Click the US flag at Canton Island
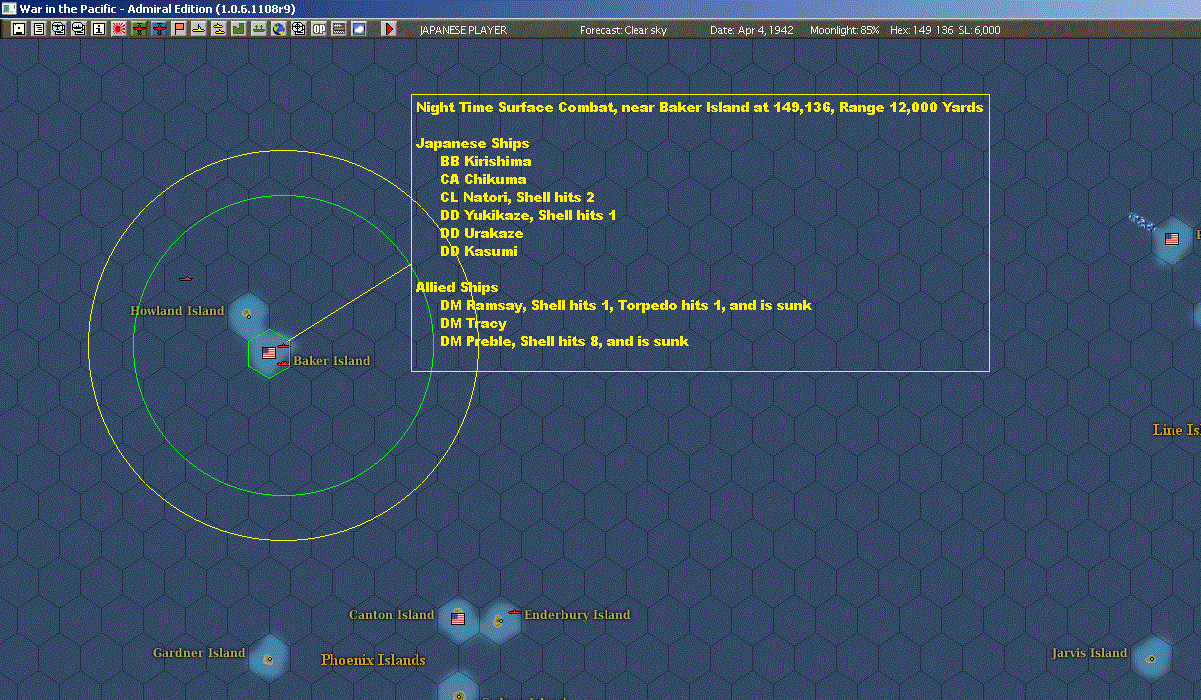Screen dimensions: 1201x700 tap(458, 619)
